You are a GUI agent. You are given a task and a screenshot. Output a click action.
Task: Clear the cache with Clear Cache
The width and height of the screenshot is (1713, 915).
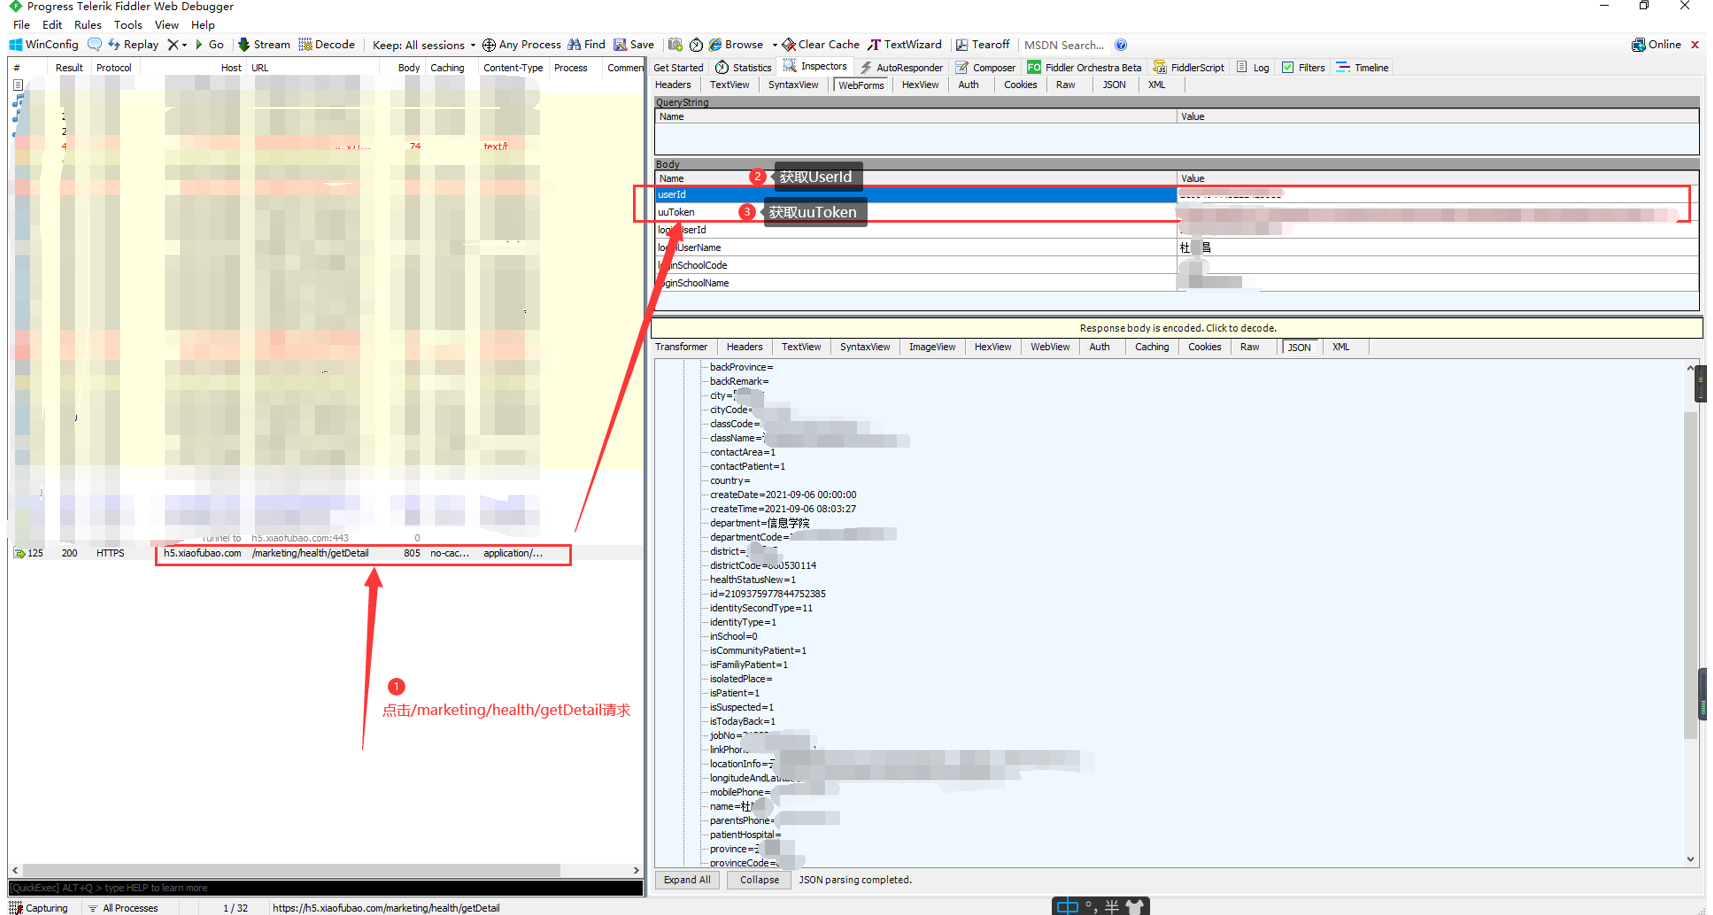point(821,45)
